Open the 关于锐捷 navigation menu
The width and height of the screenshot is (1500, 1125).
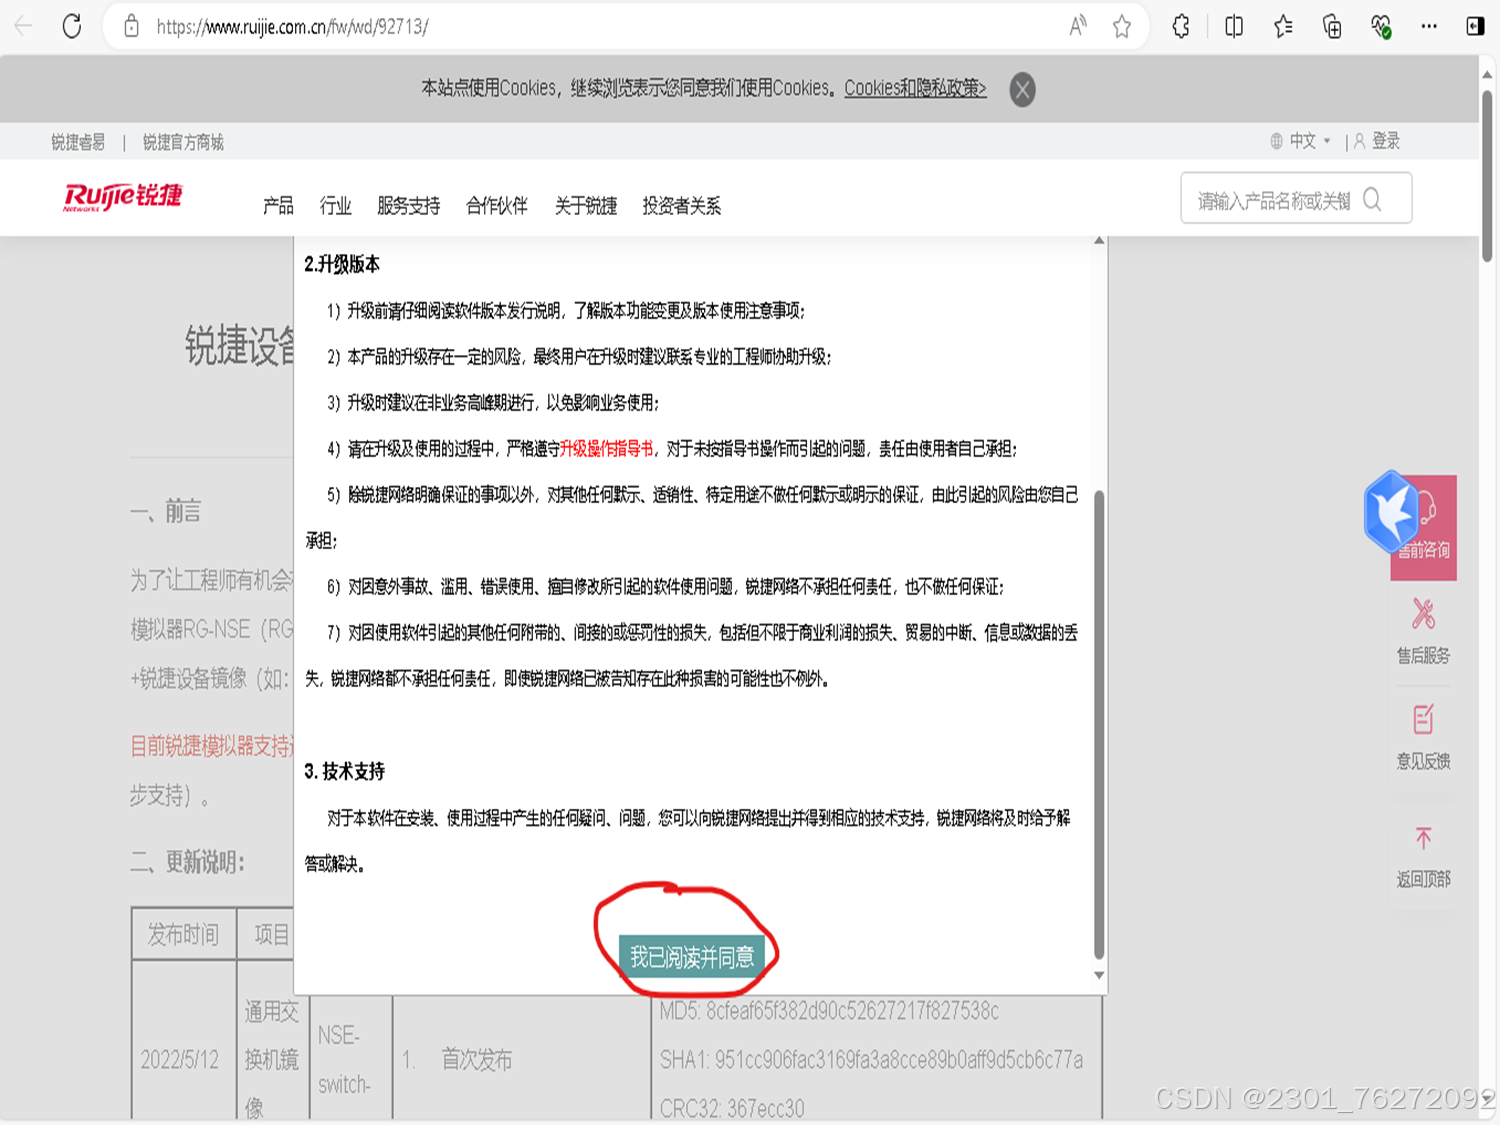(586, 206)
